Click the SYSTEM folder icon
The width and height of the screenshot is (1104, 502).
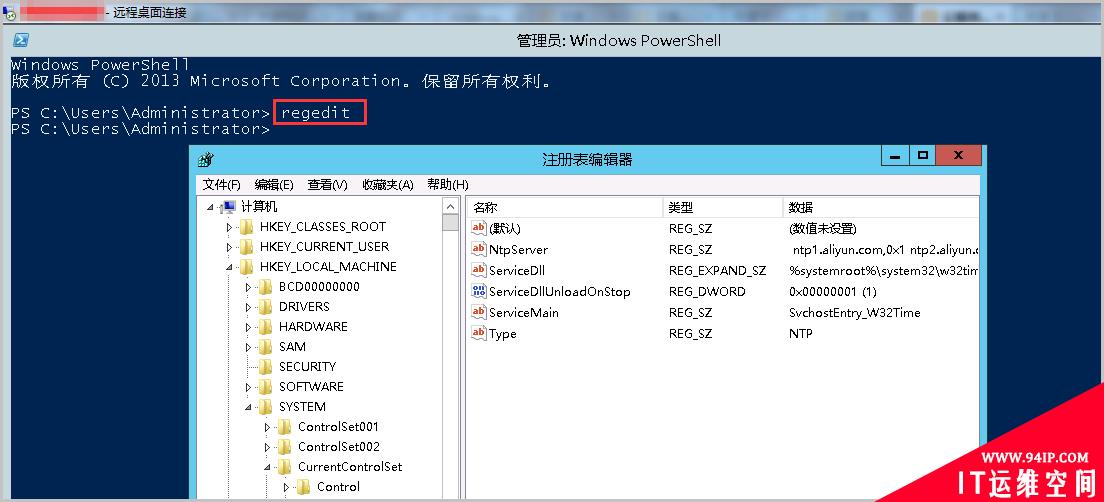click(265, 407)
